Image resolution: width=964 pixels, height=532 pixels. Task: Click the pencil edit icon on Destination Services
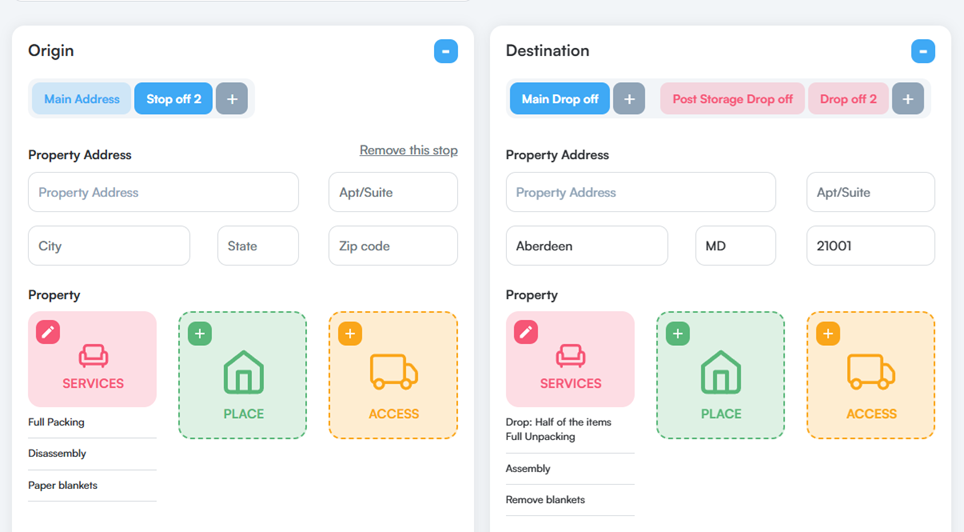pos(526,332)
